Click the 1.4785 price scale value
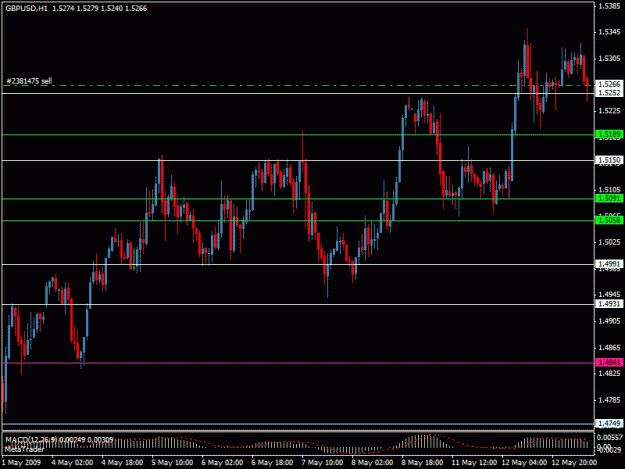The image size is (625, 469). pyautogui.click(x=609, y=400)
